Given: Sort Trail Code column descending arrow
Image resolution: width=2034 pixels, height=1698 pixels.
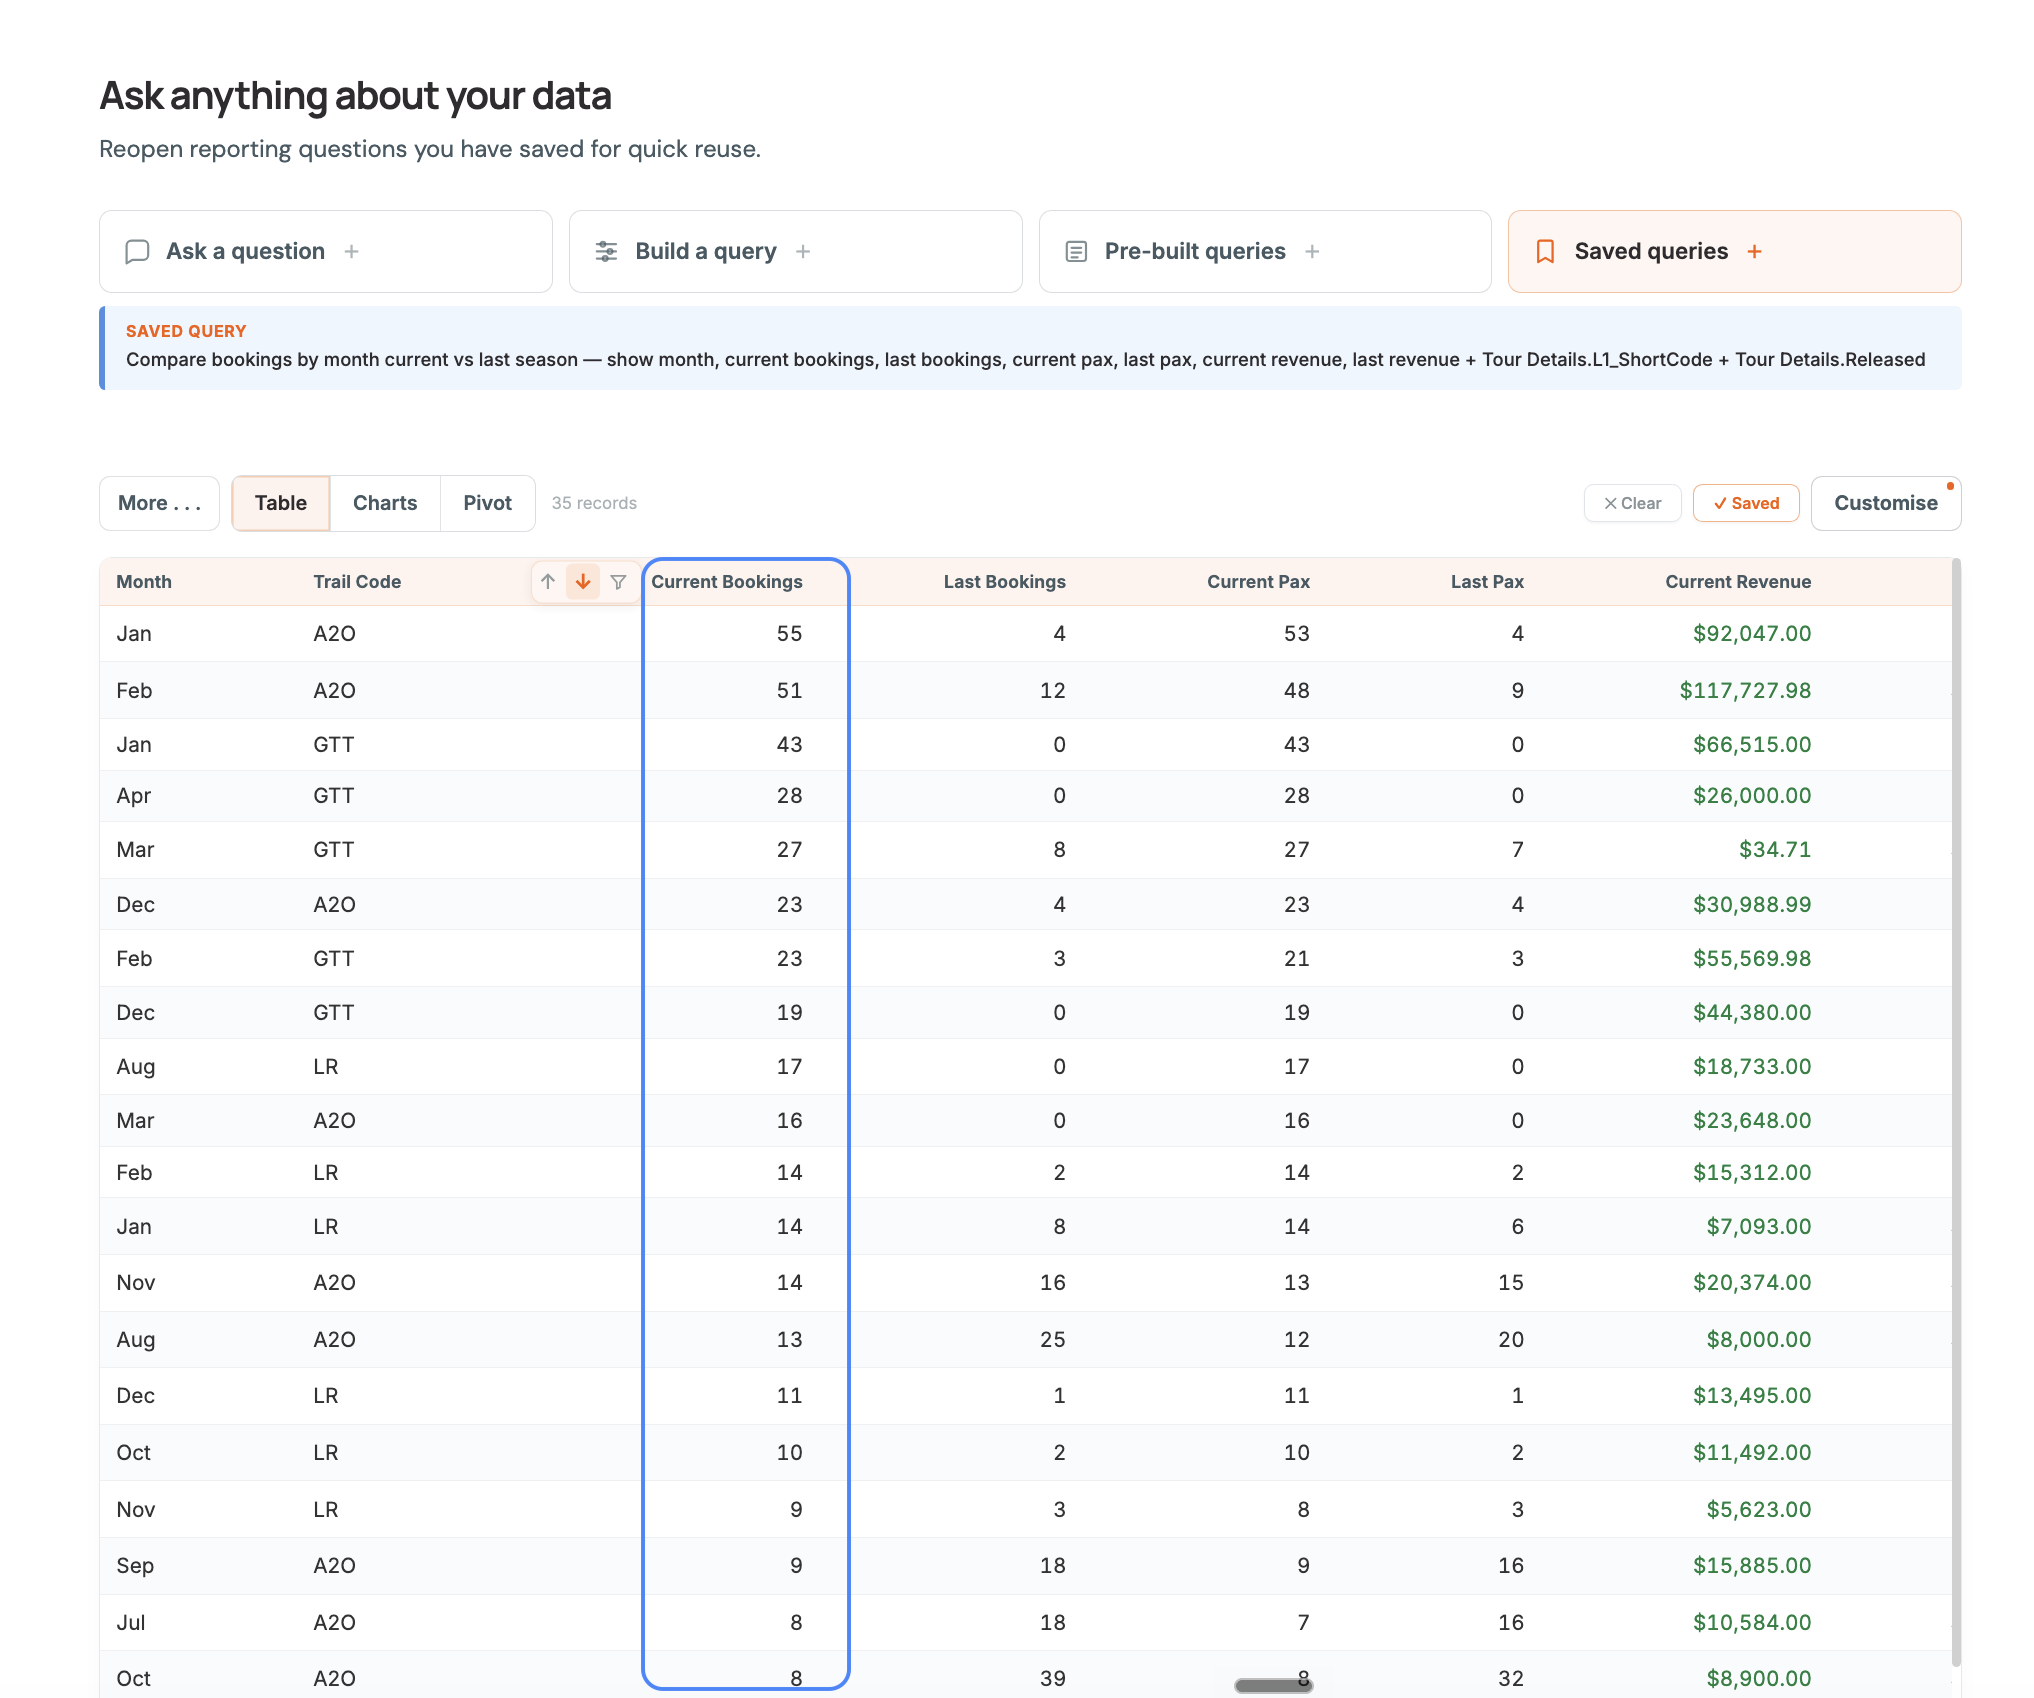Looking at the screenshot, I should (583, 582).
